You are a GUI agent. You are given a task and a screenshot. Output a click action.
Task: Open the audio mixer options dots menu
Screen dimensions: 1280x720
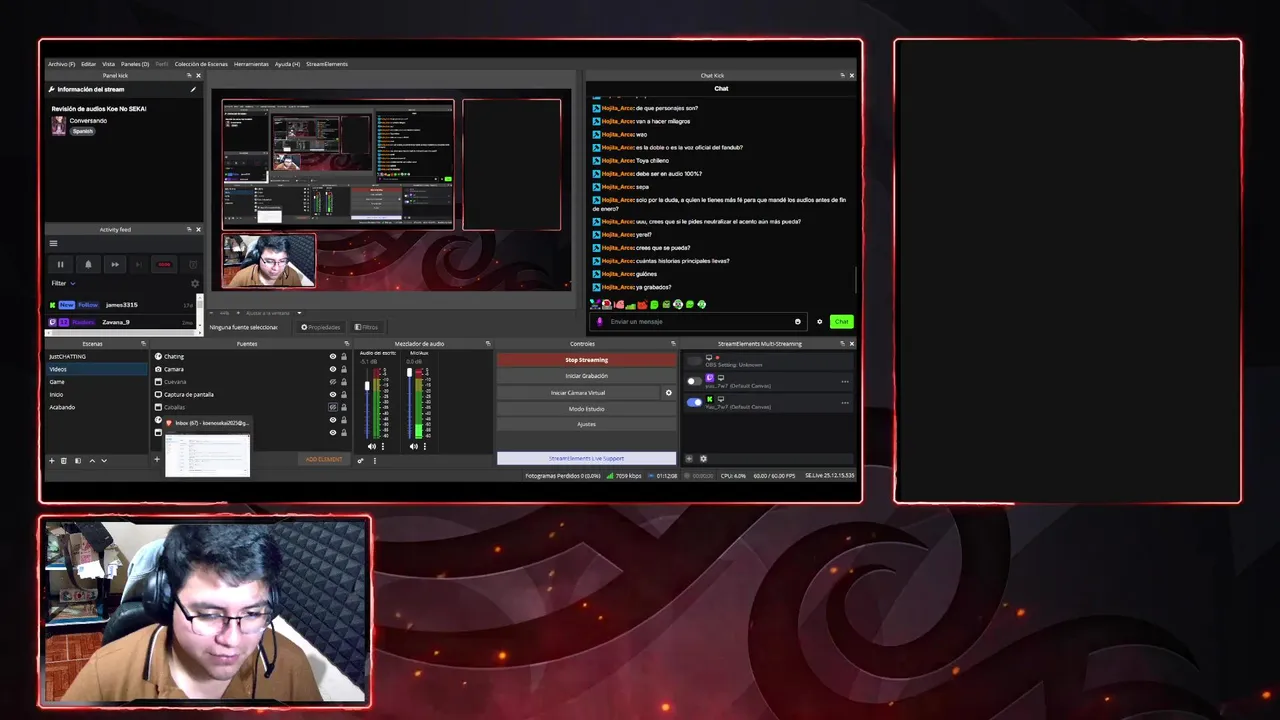[375, 460]
